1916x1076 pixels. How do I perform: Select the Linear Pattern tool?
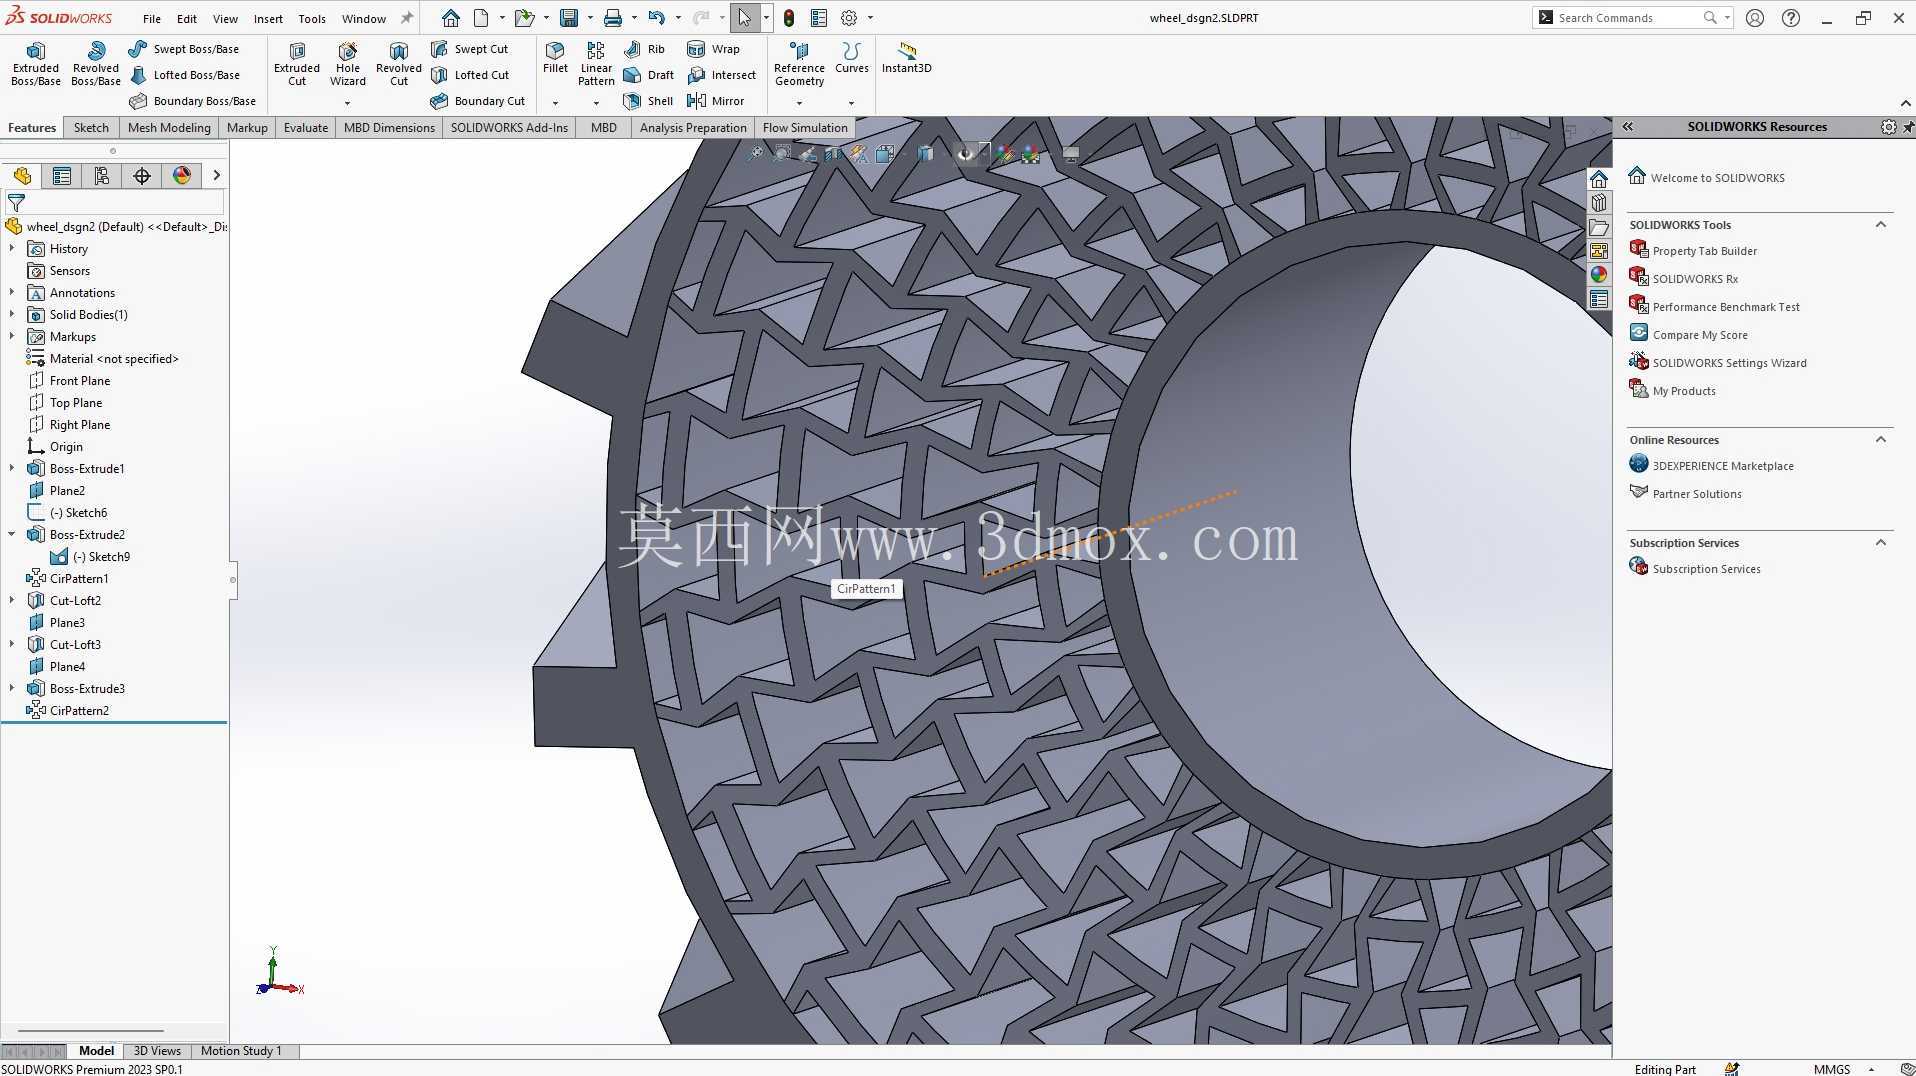(x=596, y=64)
